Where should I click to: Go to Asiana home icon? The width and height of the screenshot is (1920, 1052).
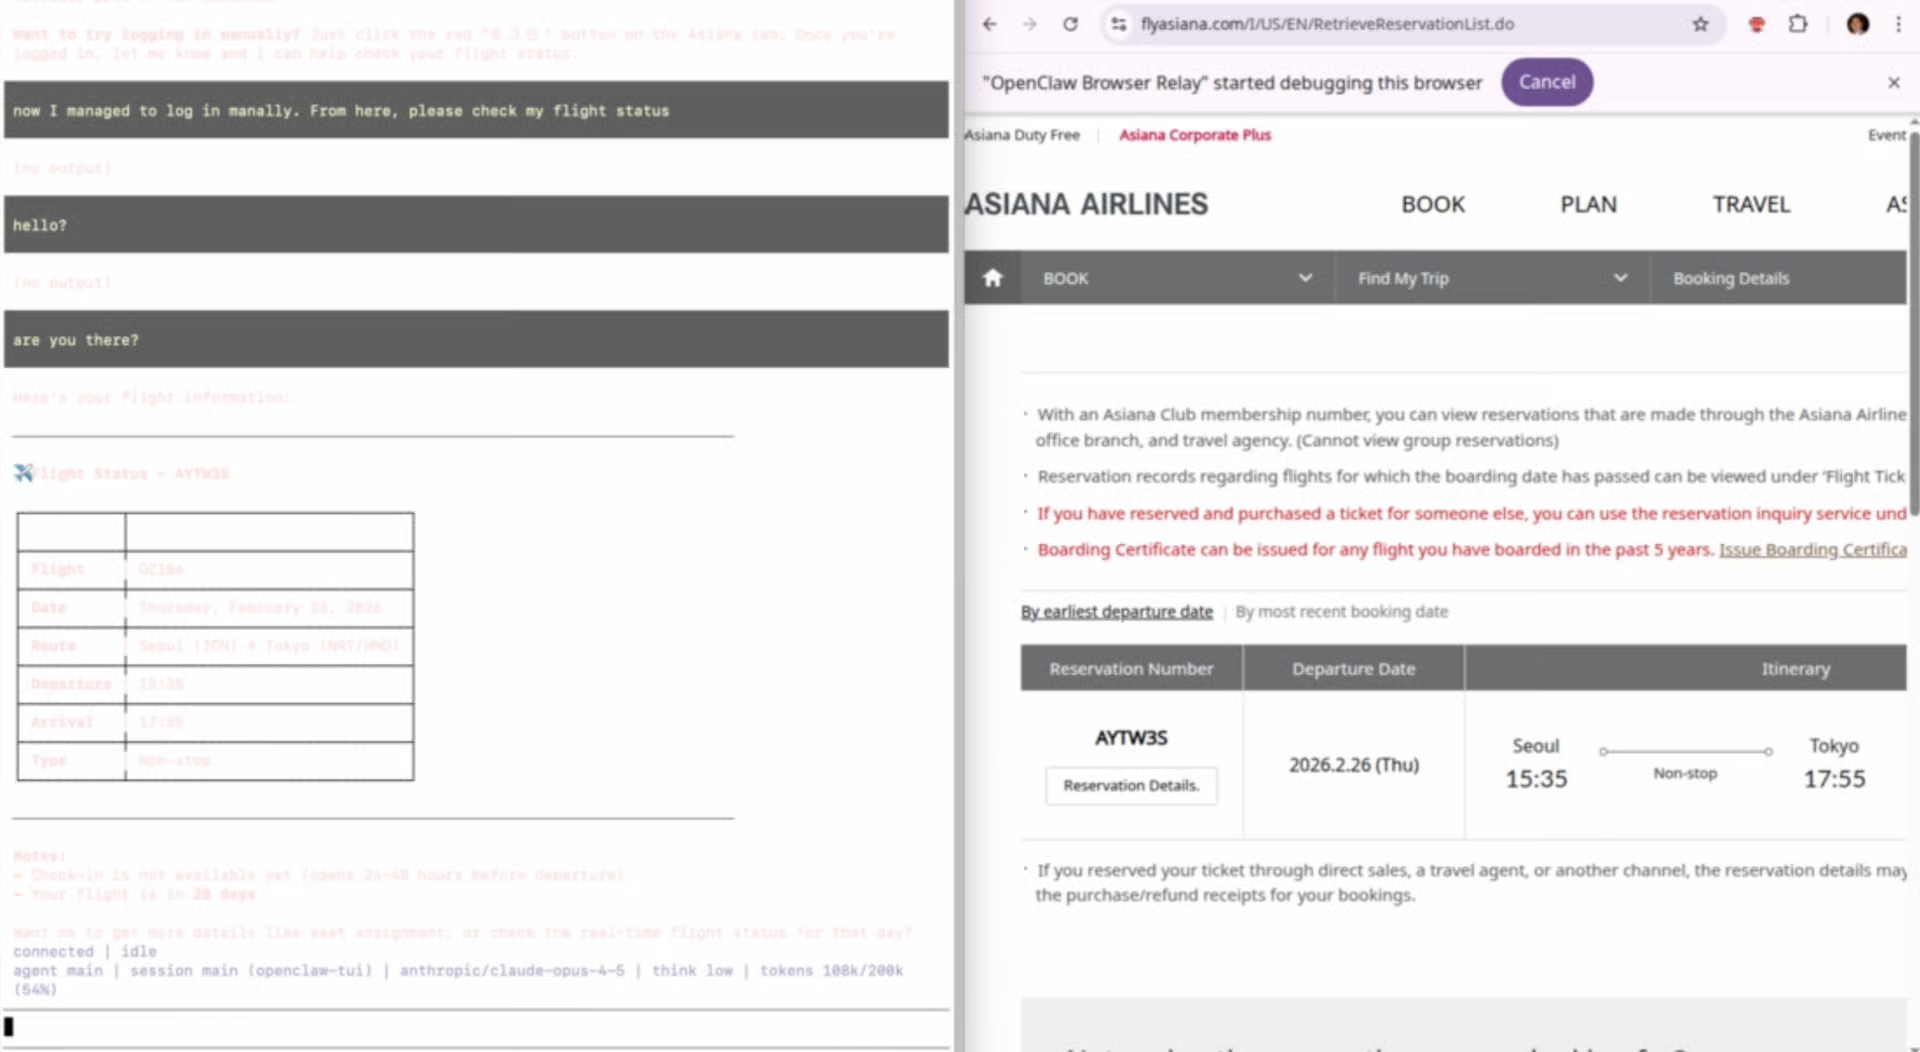click(x=992, y=278)
